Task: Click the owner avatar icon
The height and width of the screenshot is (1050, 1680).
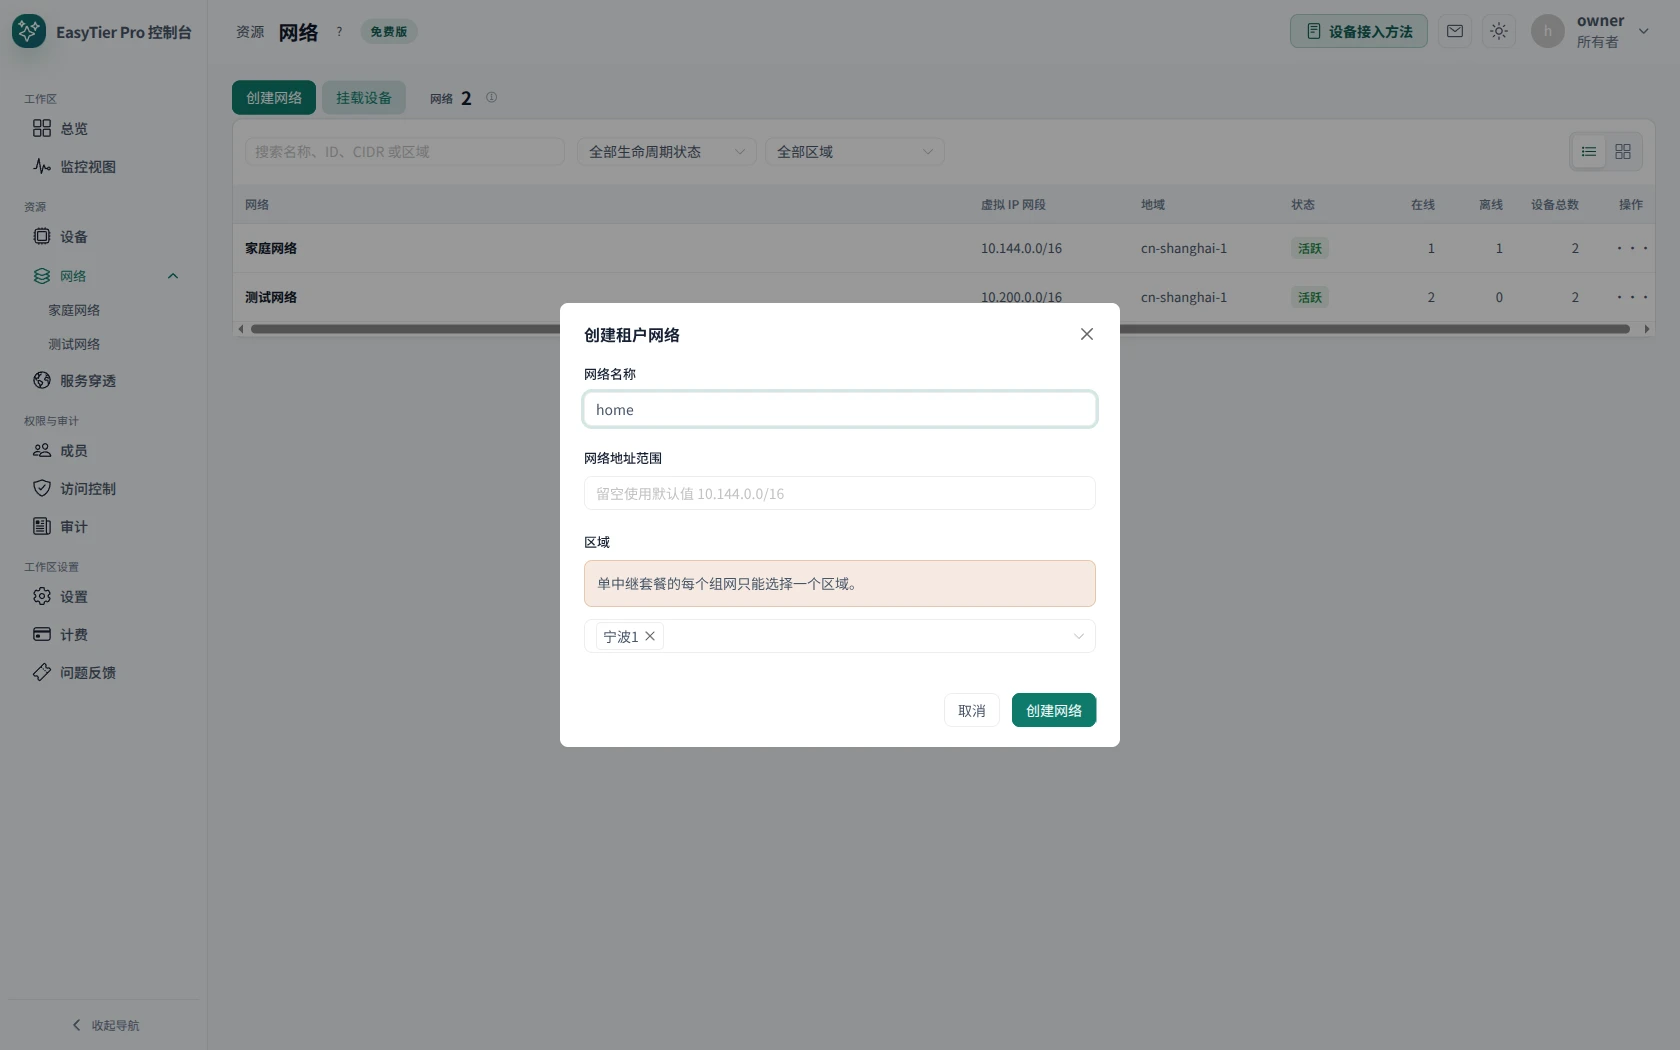Action: click(x=1548, y=31)
